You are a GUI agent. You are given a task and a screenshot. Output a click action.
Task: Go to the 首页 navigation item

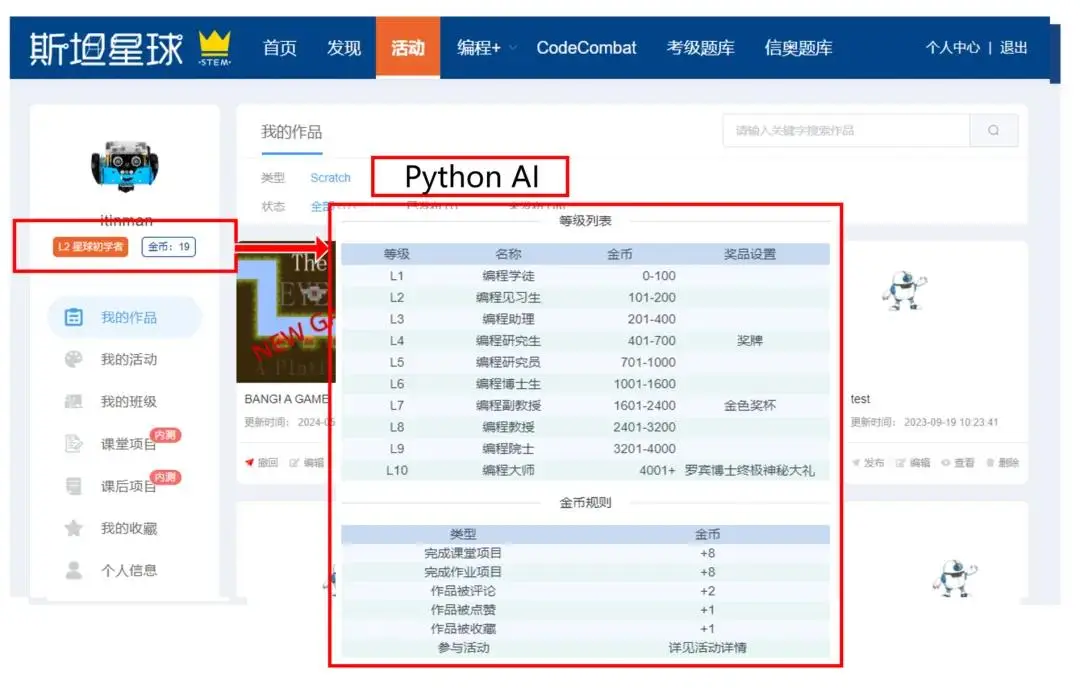pyautogui.click(x=279, y=47)
